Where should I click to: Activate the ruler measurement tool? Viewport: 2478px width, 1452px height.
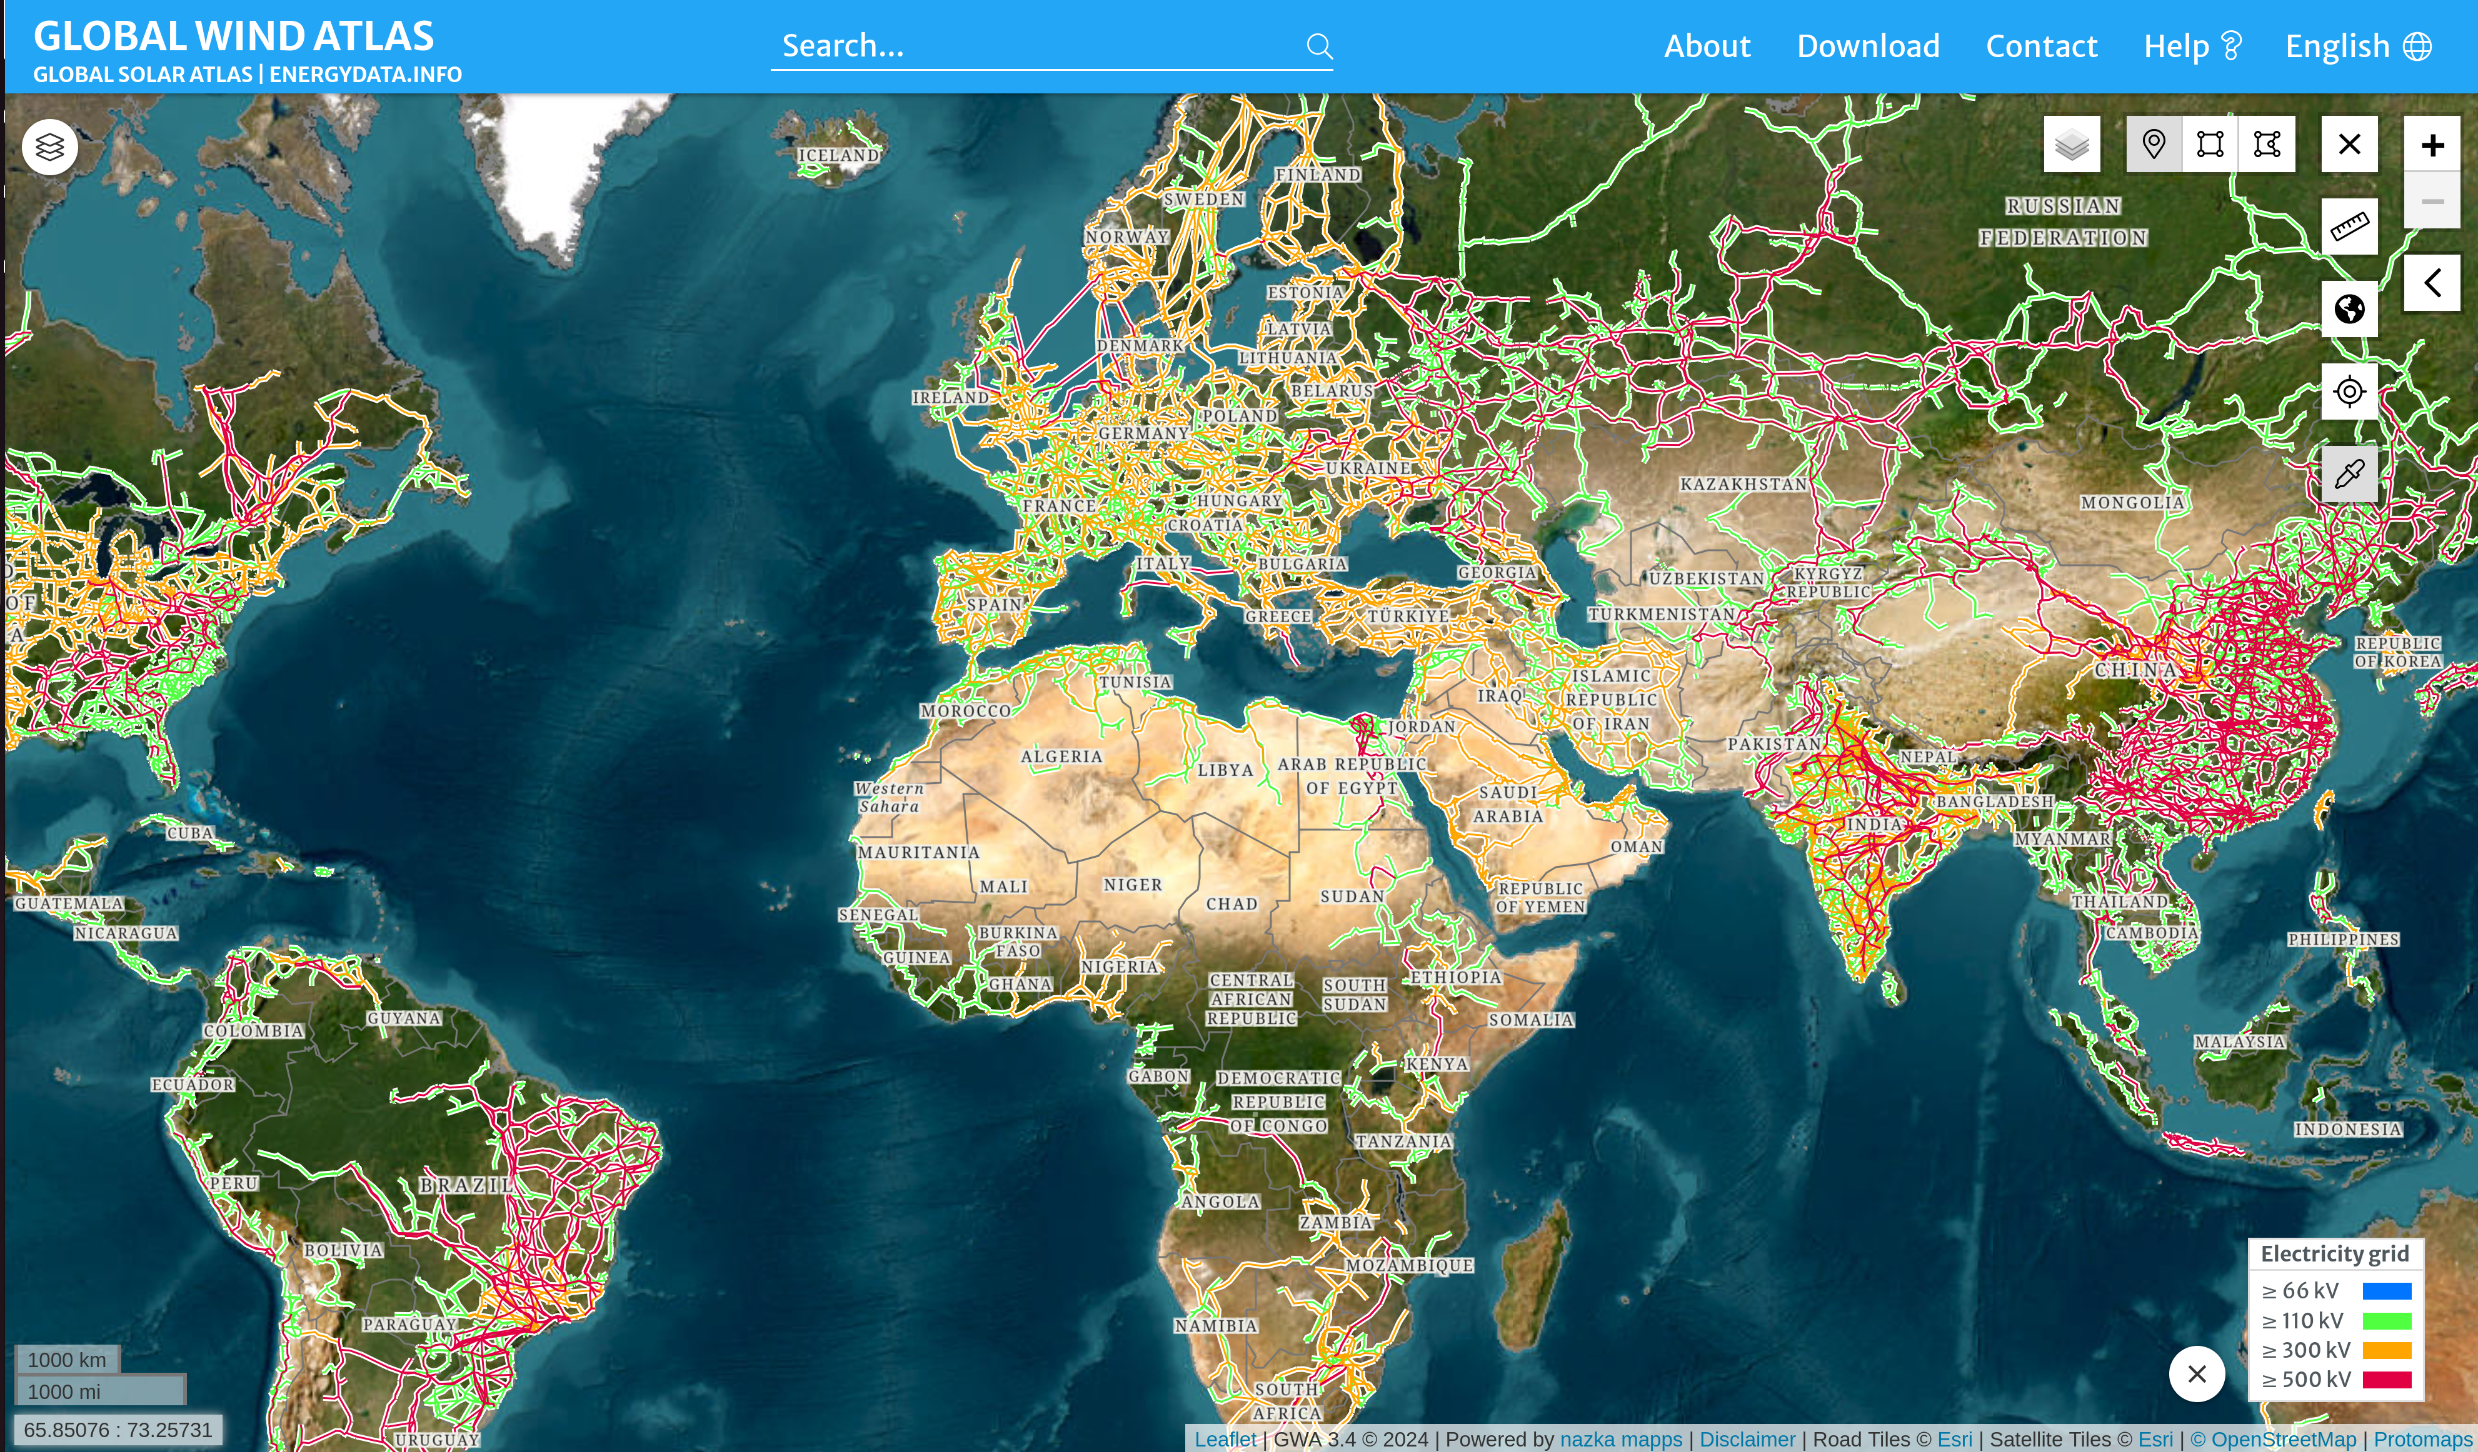tap(2349, 227)
